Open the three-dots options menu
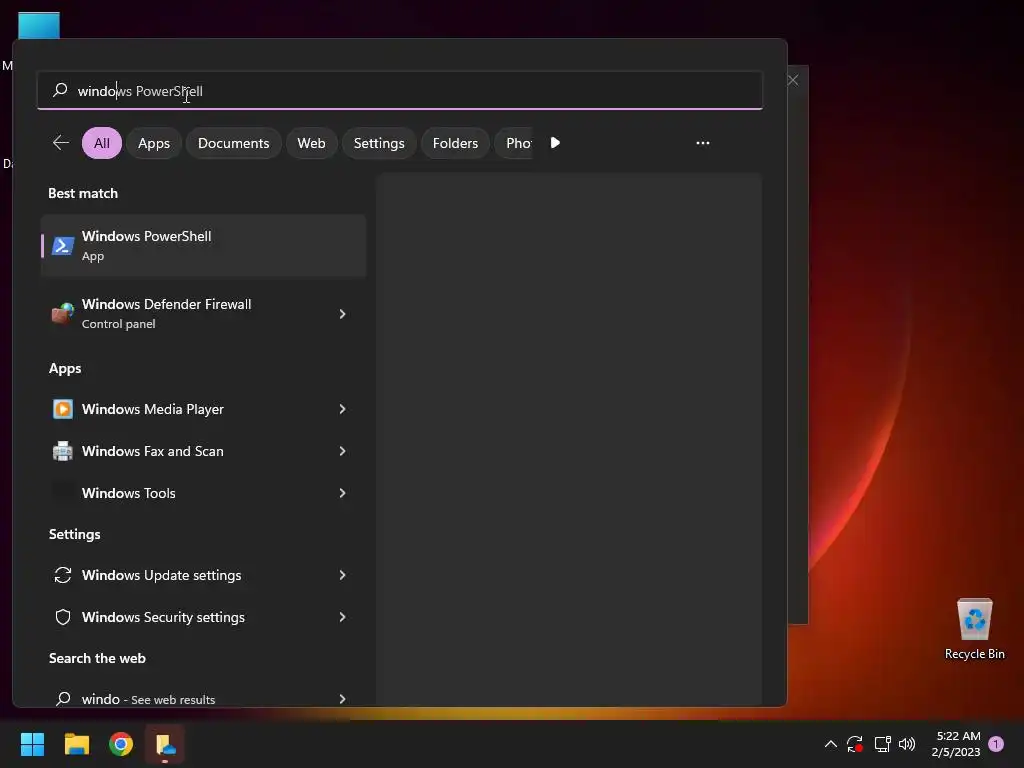 click(703, 142)
